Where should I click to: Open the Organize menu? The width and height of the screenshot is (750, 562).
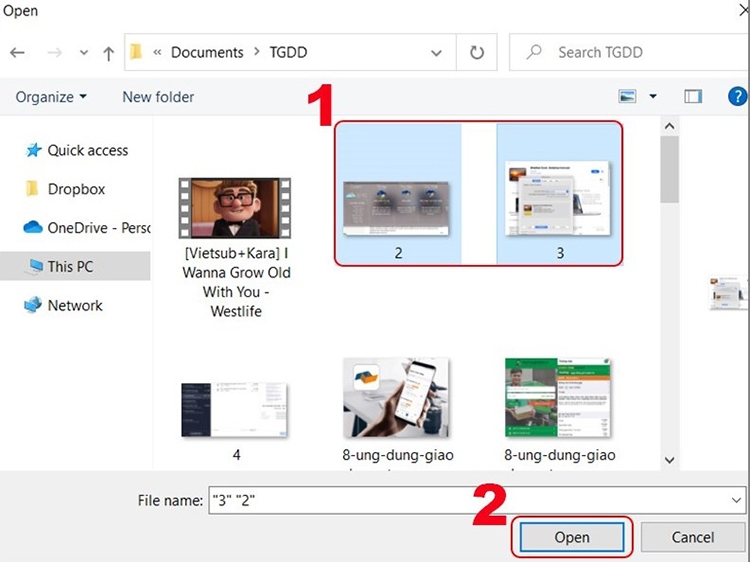point(51,97)
